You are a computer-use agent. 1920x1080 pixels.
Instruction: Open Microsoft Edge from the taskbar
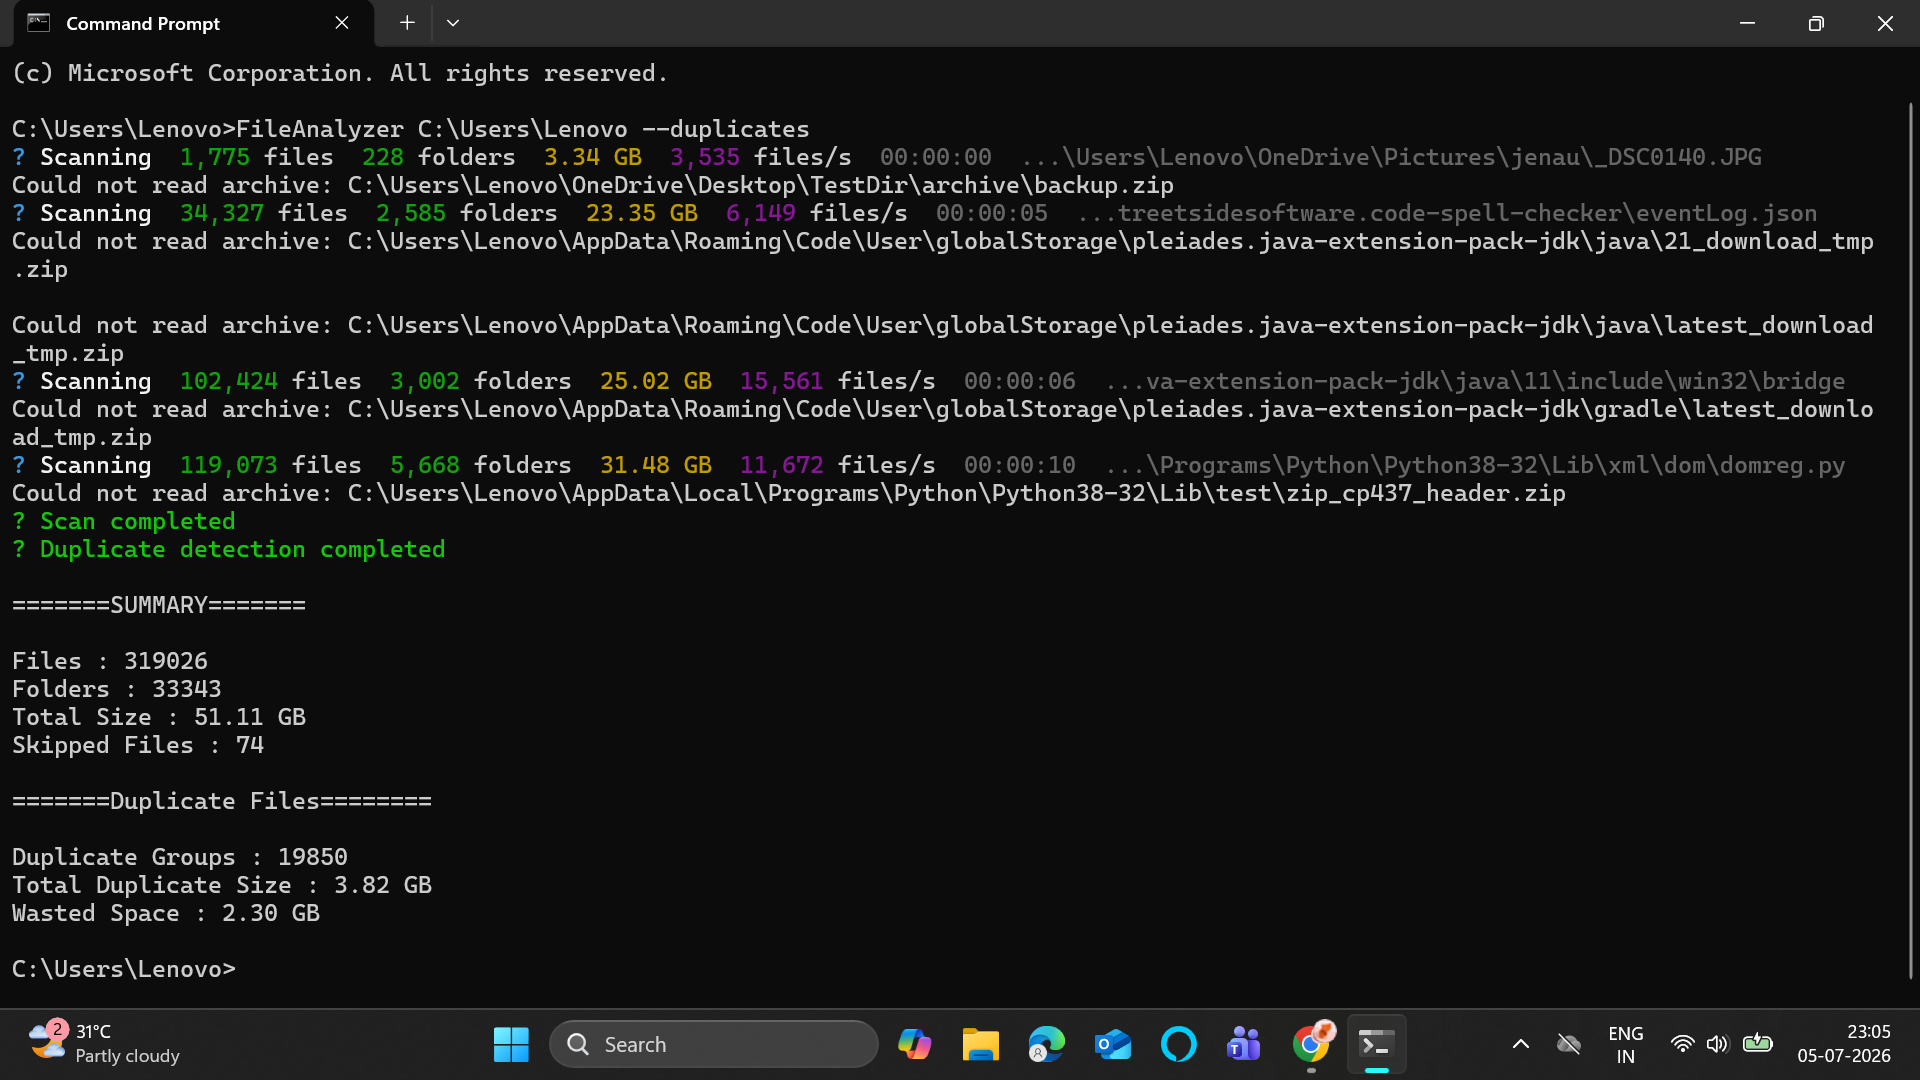tap(1046, 1044)
